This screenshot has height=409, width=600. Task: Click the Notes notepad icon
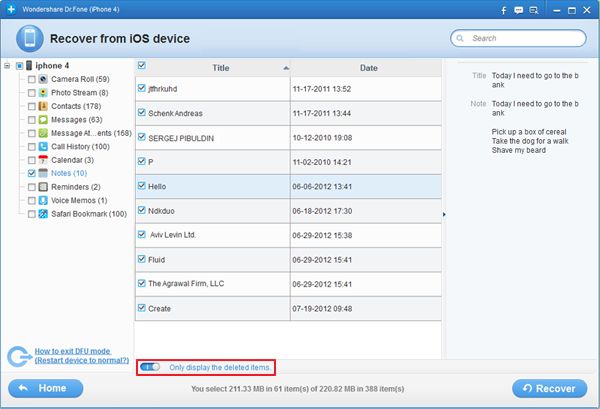43,173
